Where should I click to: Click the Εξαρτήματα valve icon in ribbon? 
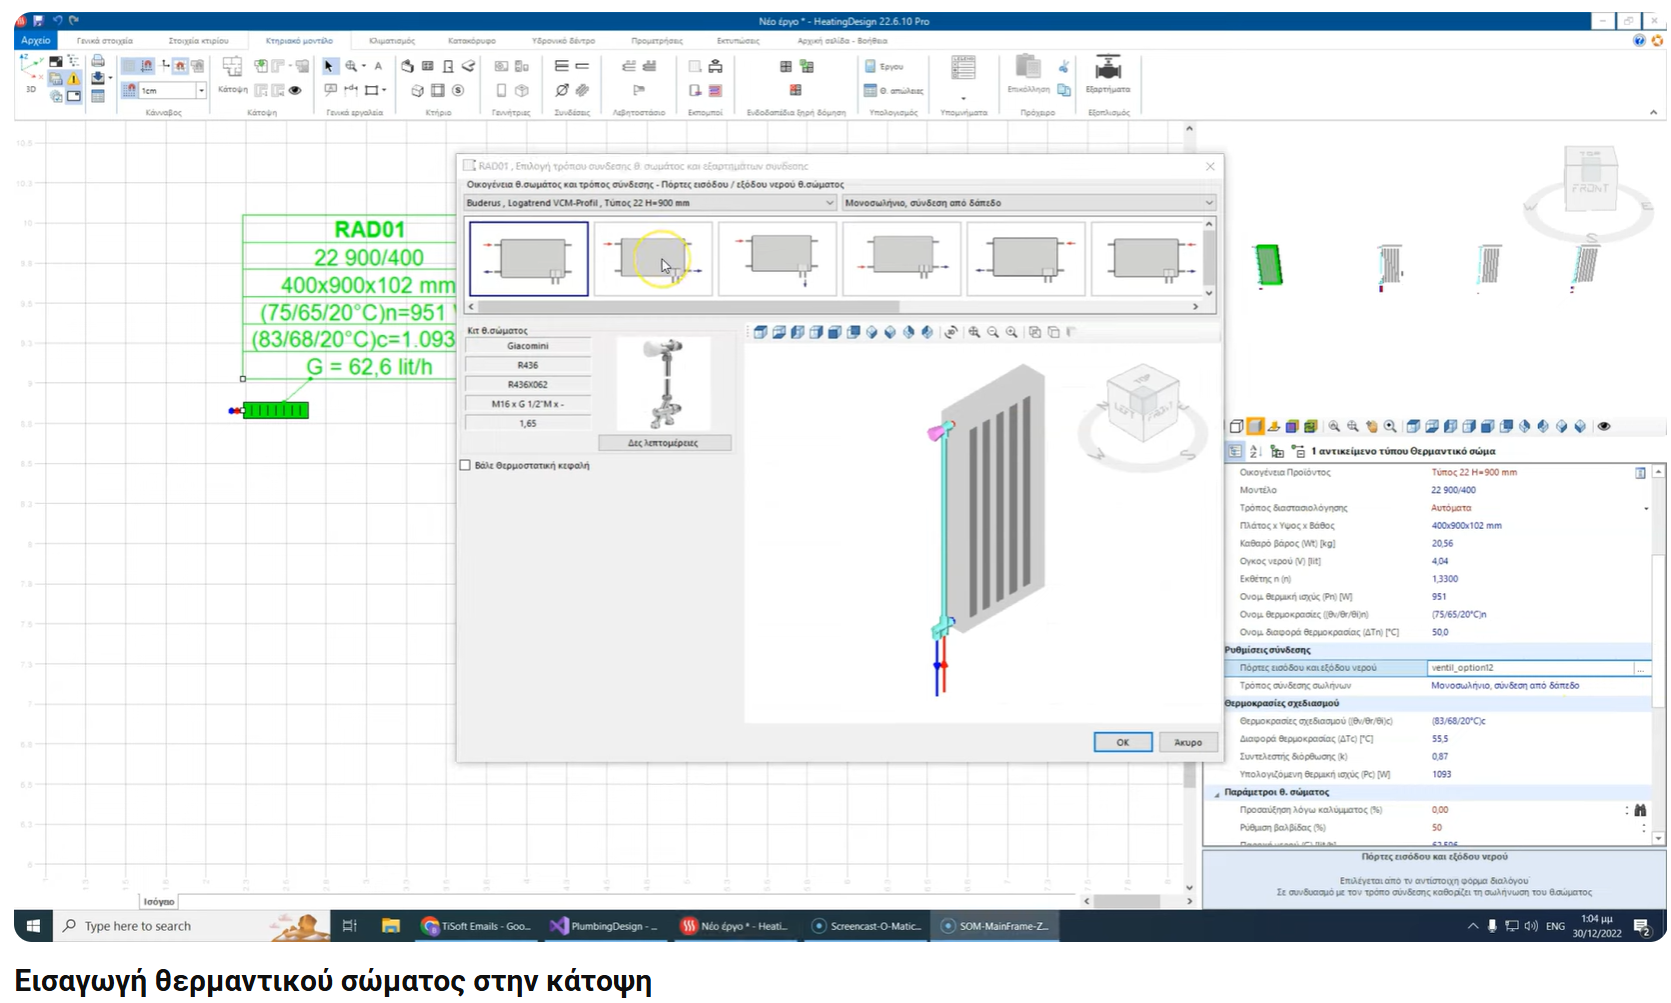point(1108,68)
